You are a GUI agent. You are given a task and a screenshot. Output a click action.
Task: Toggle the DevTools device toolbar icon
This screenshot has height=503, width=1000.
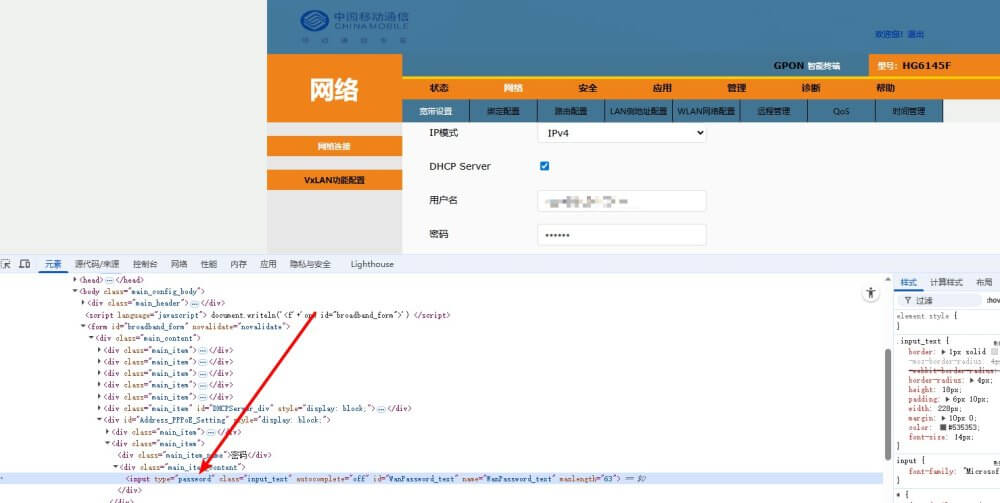pos(24,264)
